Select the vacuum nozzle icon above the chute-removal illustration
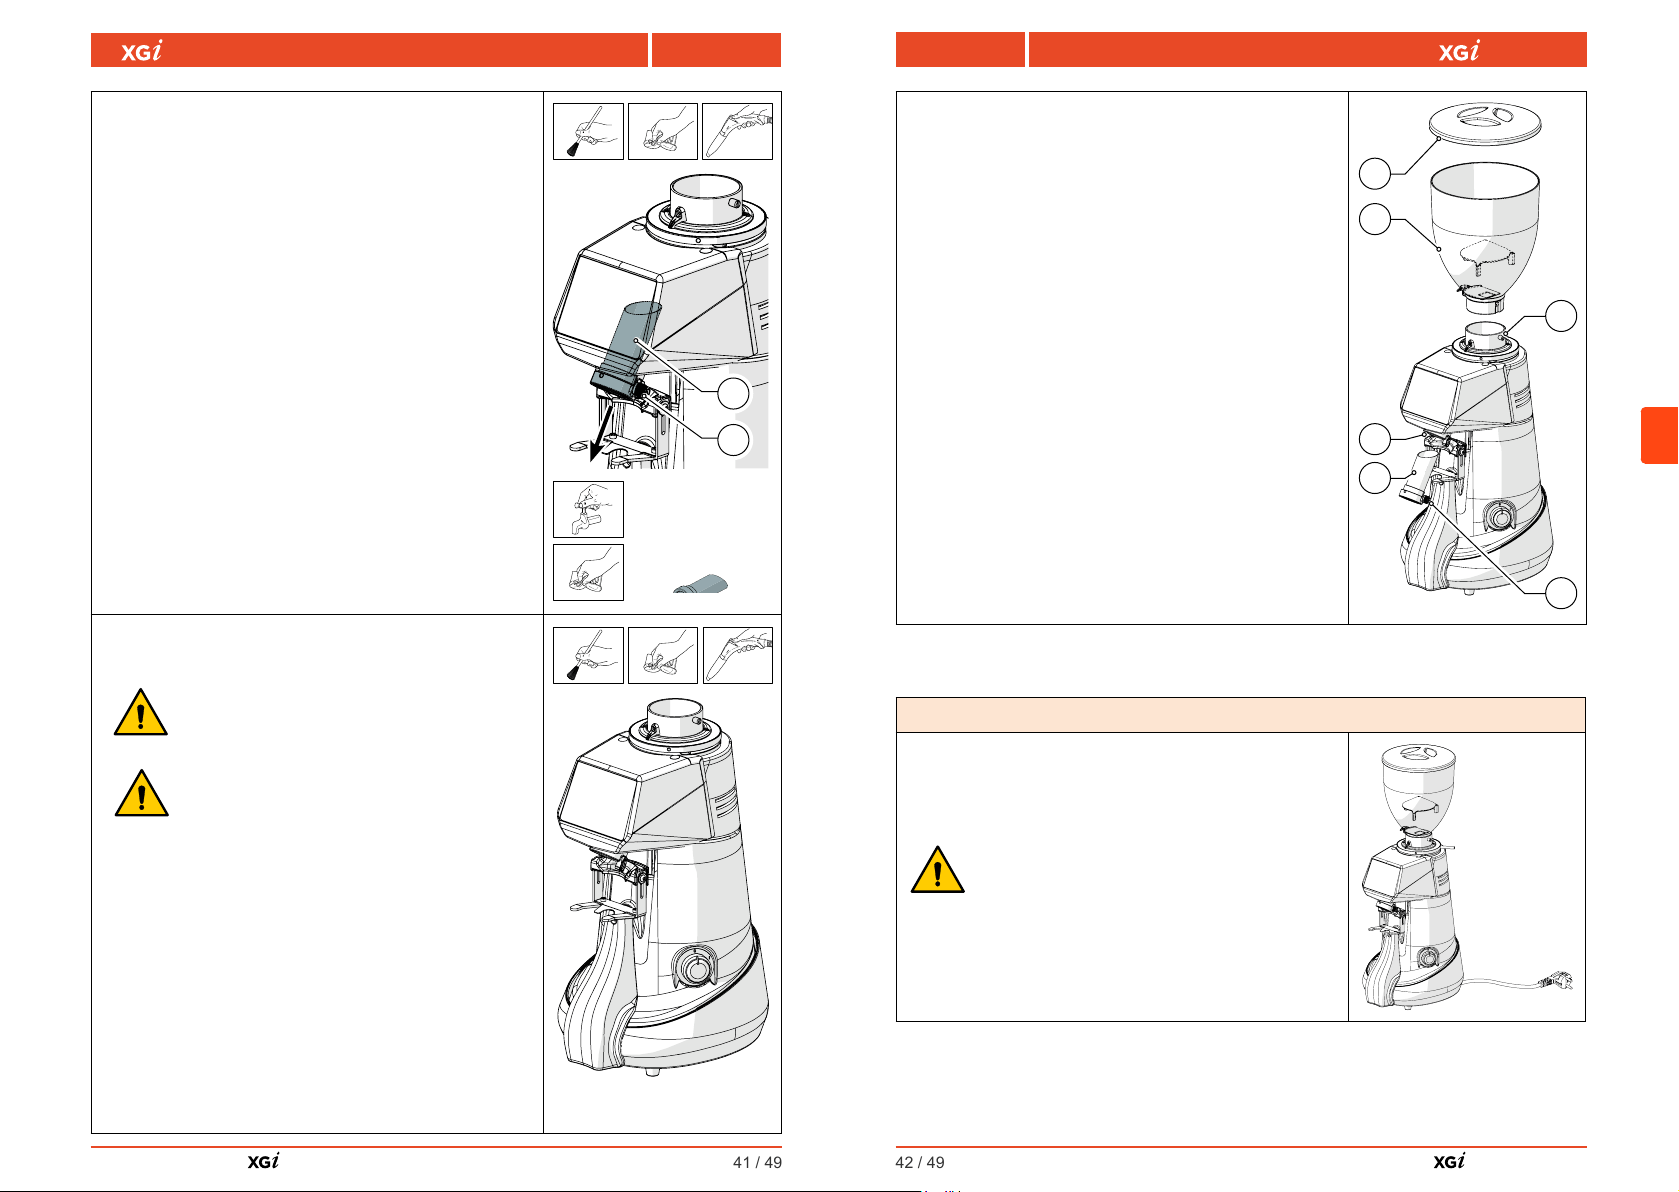The height and width of the screenshot is (1192, 1679). click(x=738, y=131)
